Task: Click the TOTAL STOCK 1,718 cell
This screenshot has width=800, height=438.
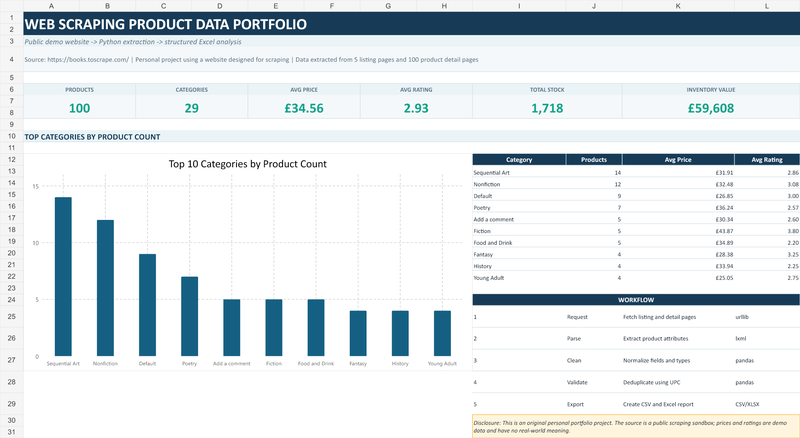Action: [547, 108]
